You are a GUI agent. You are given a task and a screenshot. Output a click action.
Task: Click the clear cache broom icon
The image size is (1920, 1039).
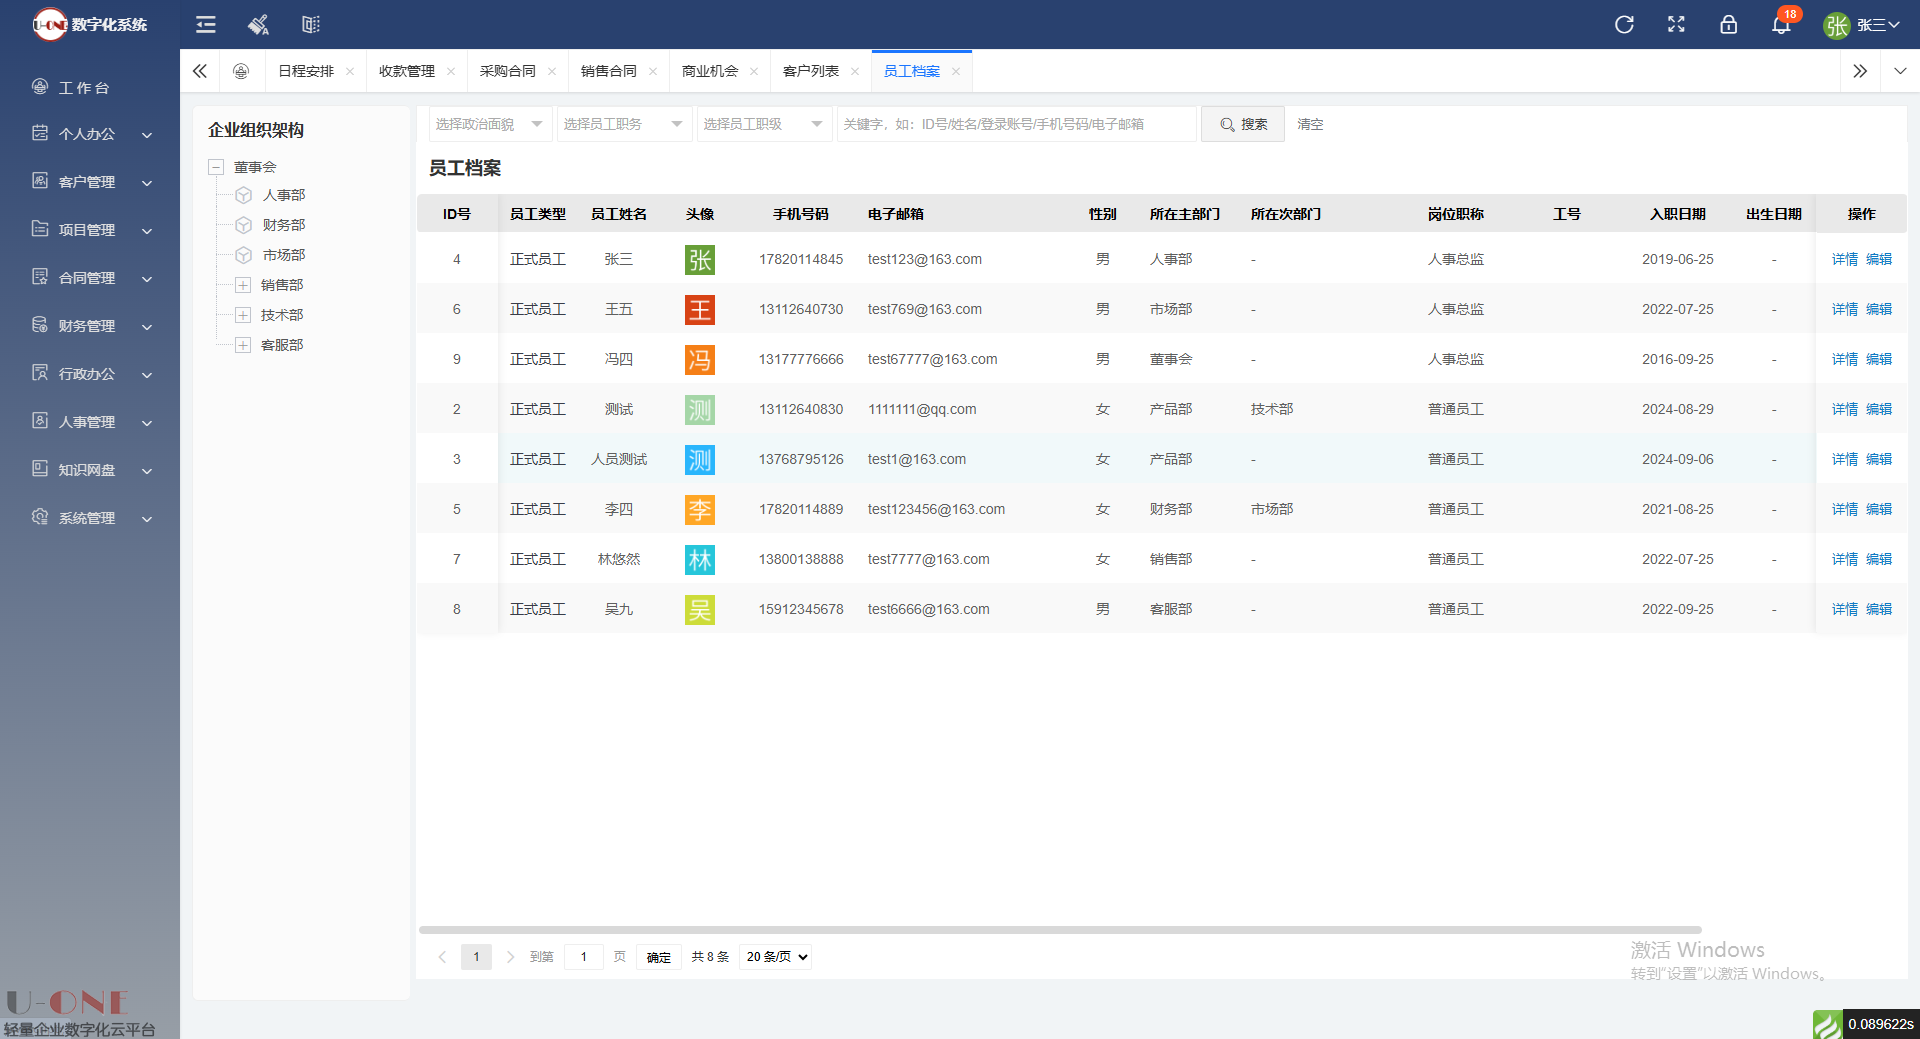258,25
